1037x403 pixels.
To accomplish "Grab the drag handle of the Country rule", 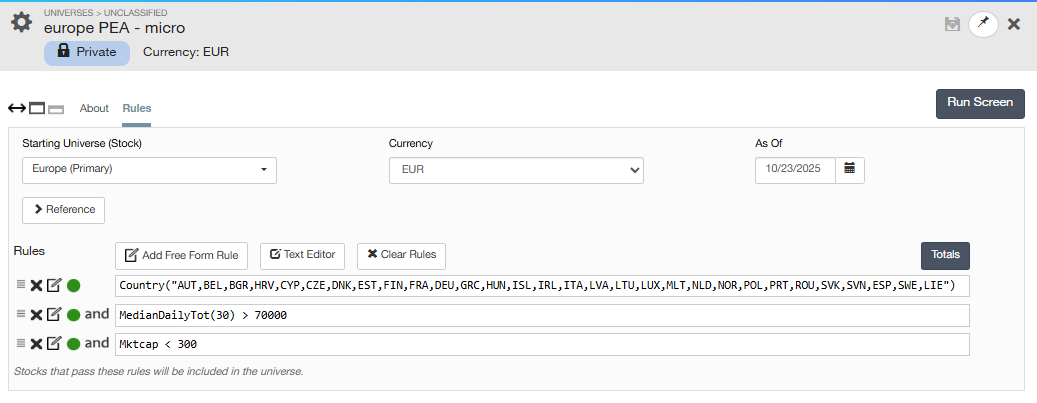I will click(x=20, y=286).
